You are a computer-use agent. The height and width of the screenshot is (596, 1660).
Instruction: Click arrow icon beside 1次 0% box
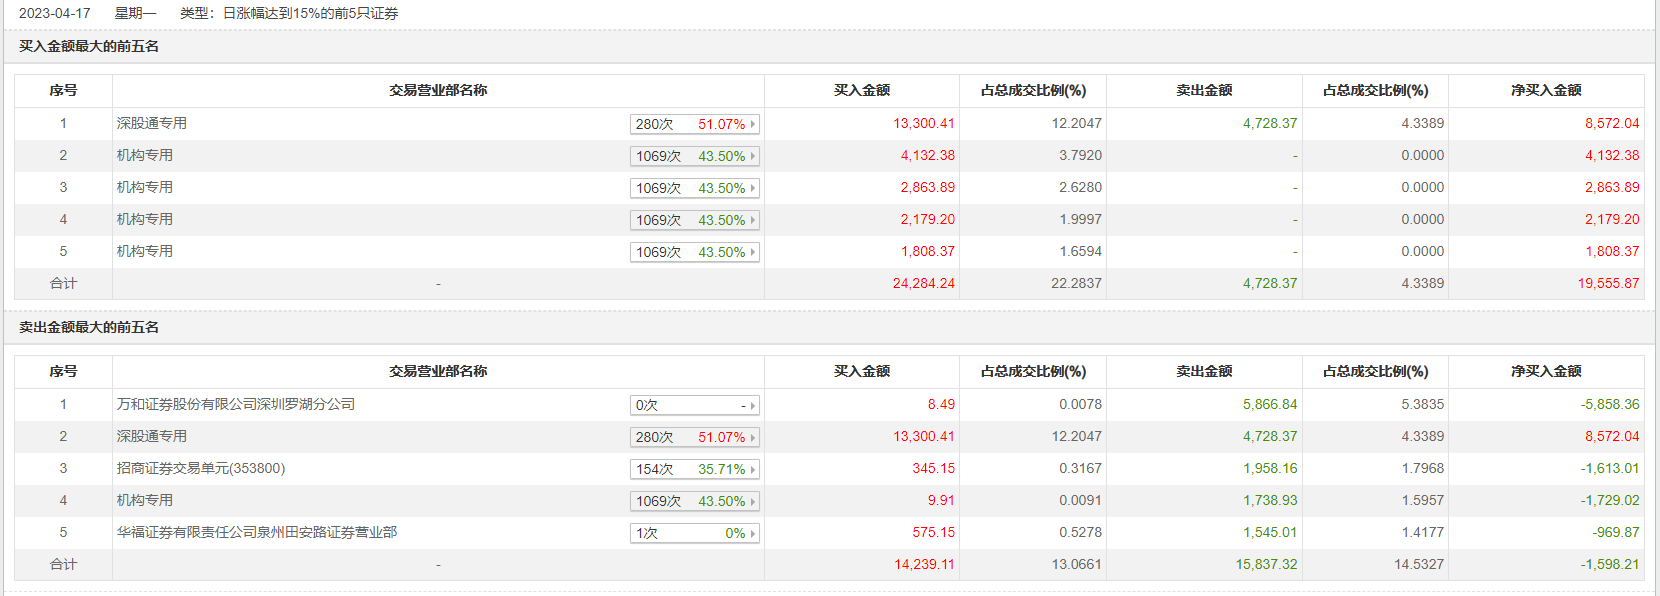[753, 533]
